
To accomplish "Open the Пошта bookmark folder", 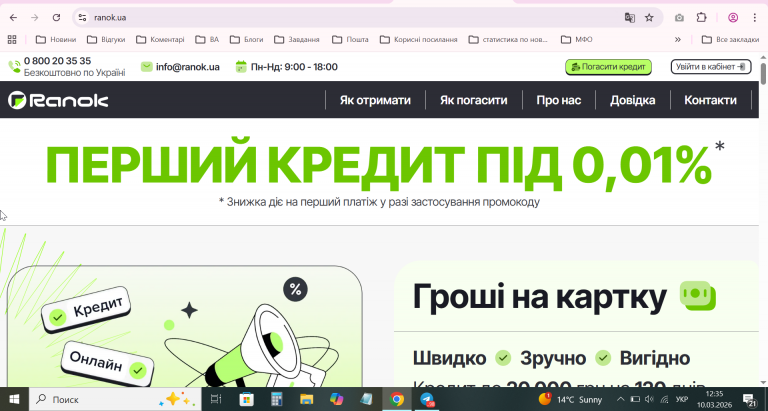I will click(x=350, y=39).
